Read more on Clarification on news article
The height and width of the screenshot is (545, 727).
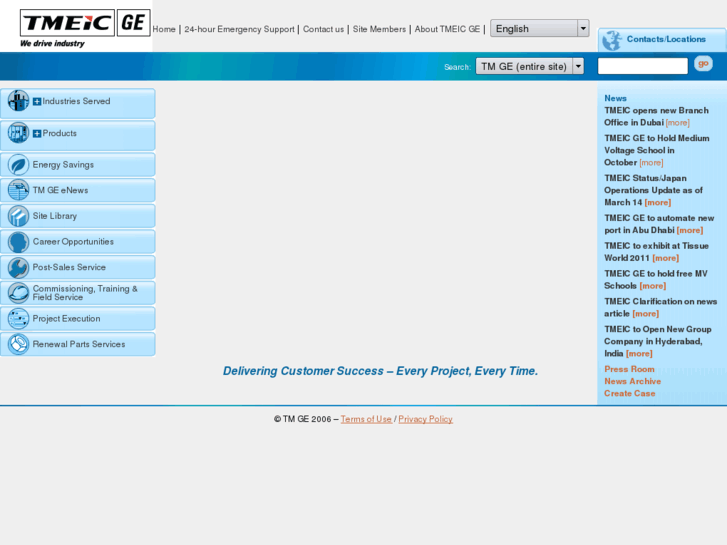tap(645, 314)
